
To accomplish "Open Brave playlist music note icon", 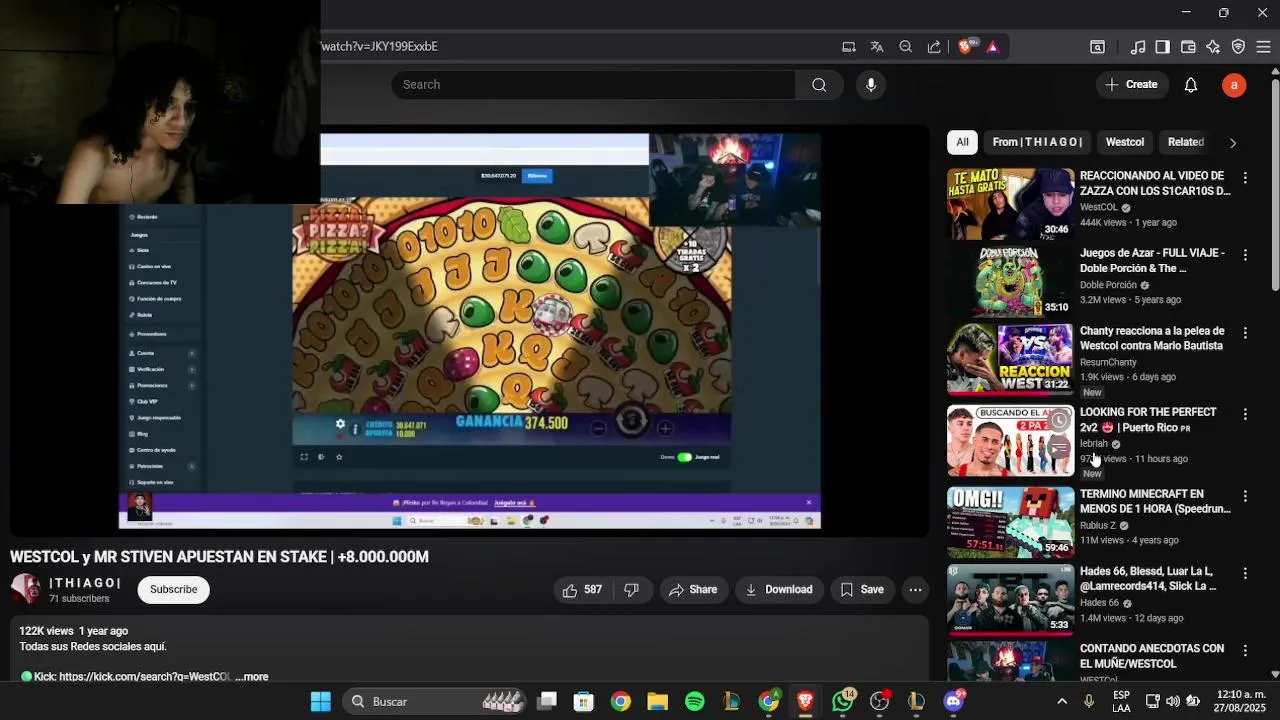I will coord(1138,46).
